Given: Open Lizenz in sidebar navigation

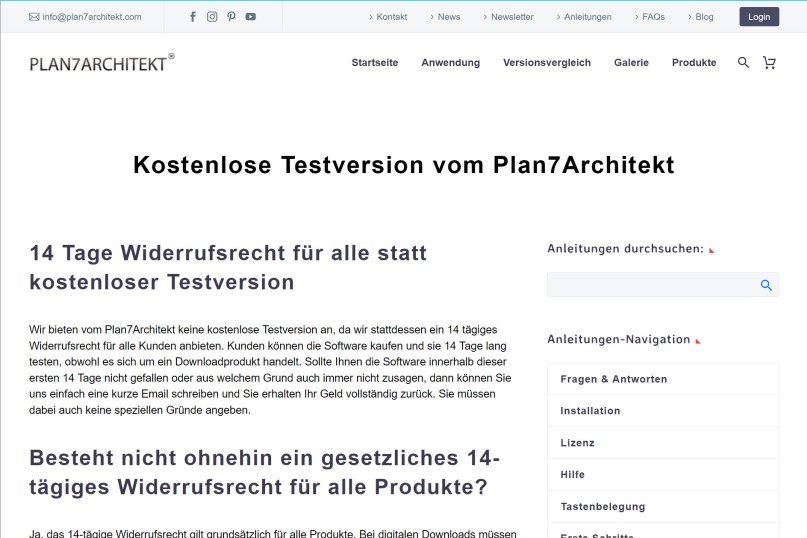Looking at the screenshot, I should (x=663, y=443).
